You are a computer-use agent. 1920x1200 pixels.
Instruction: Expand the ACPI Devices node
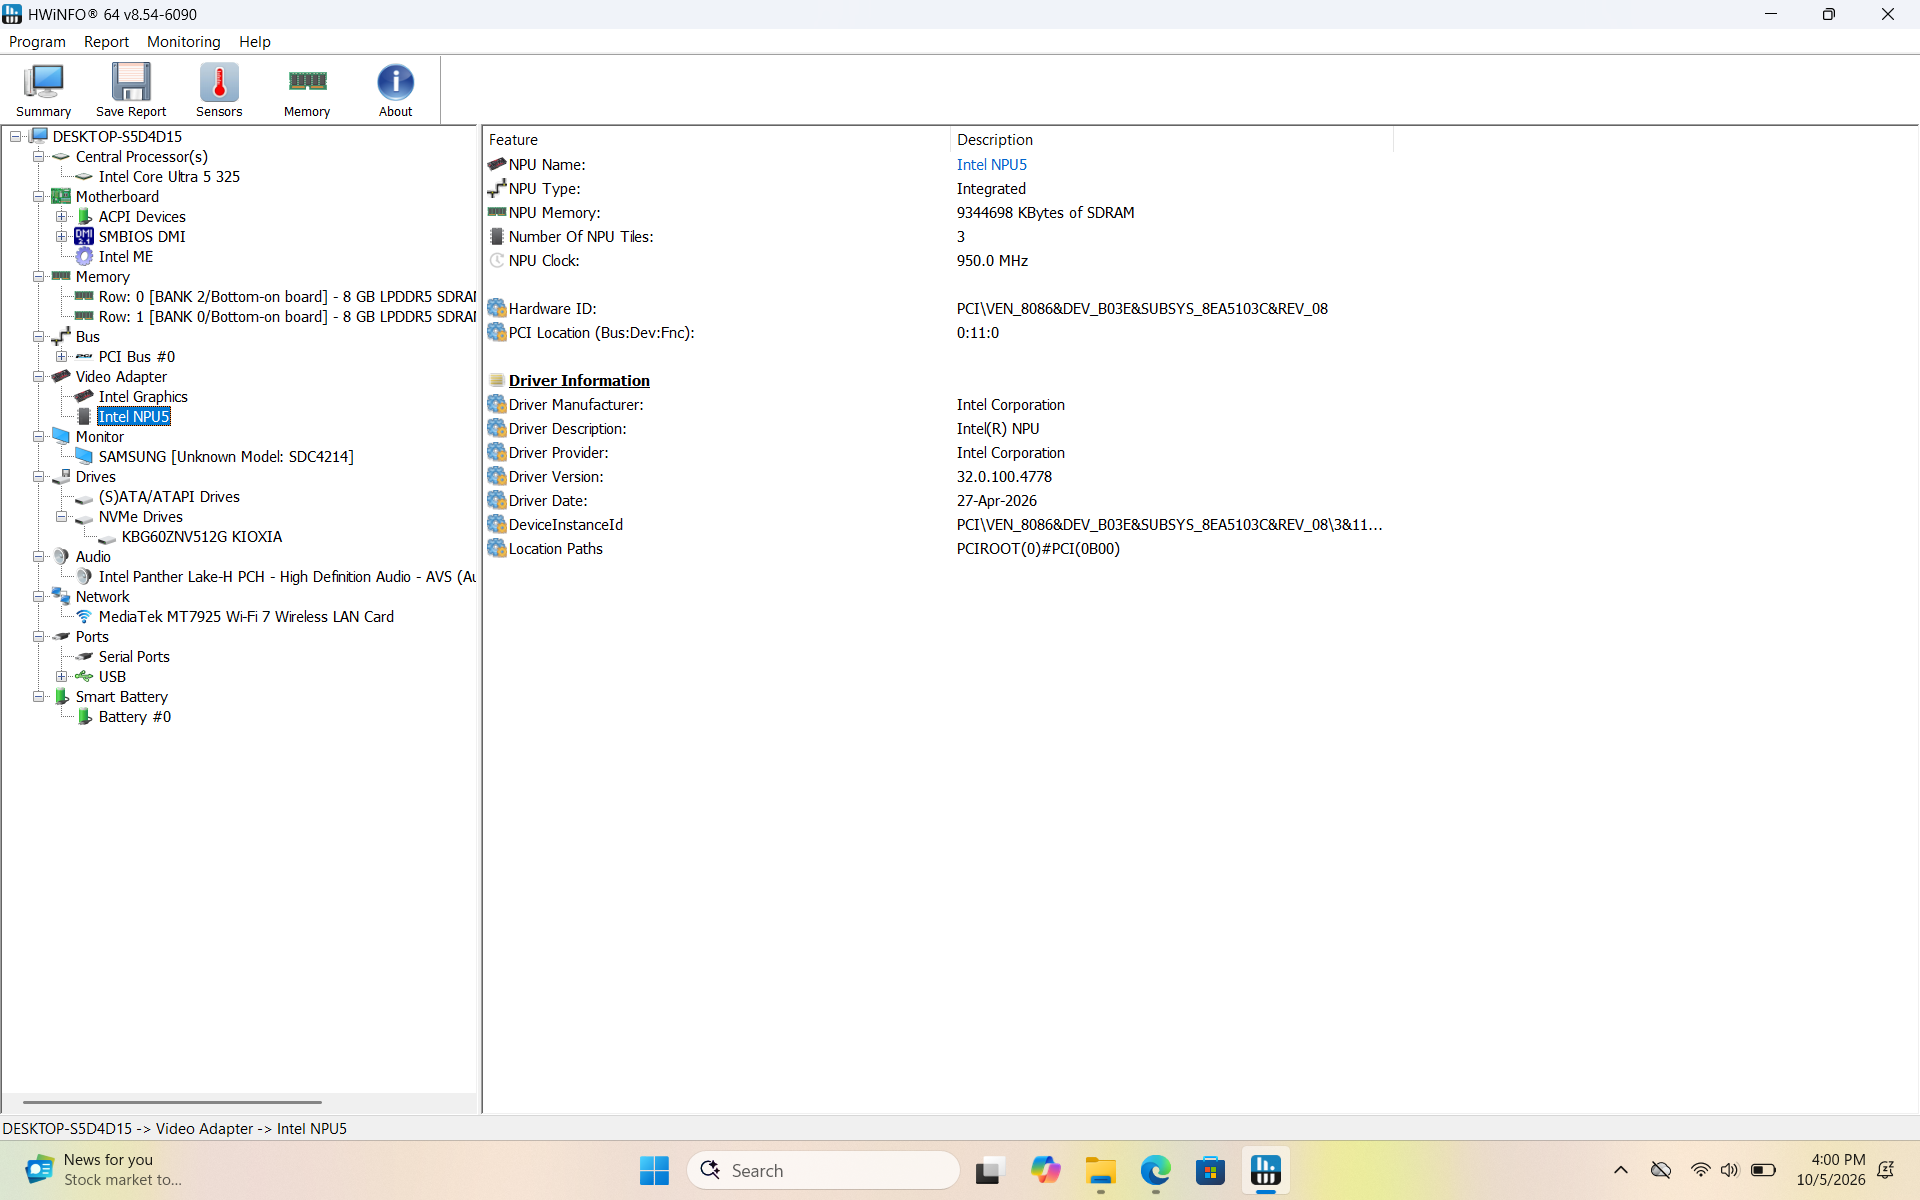(61, 217)
